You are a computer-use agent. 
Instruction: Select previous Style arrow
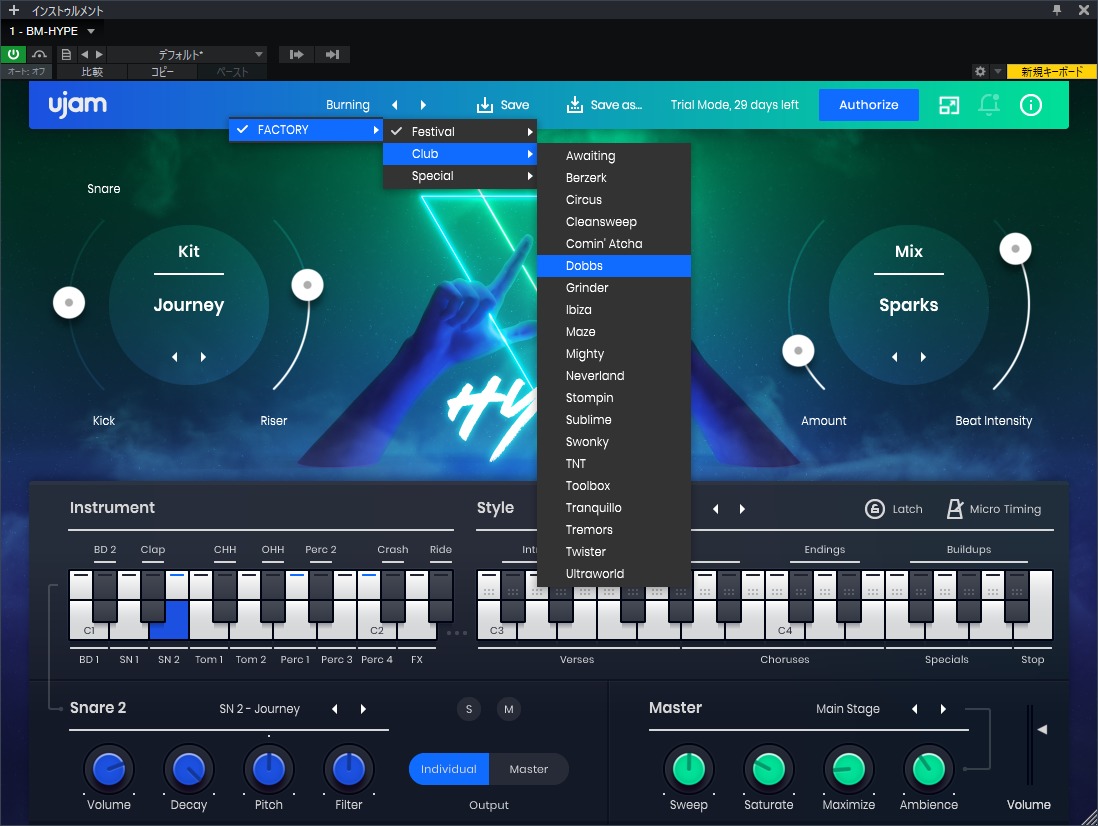coord(716,509)
